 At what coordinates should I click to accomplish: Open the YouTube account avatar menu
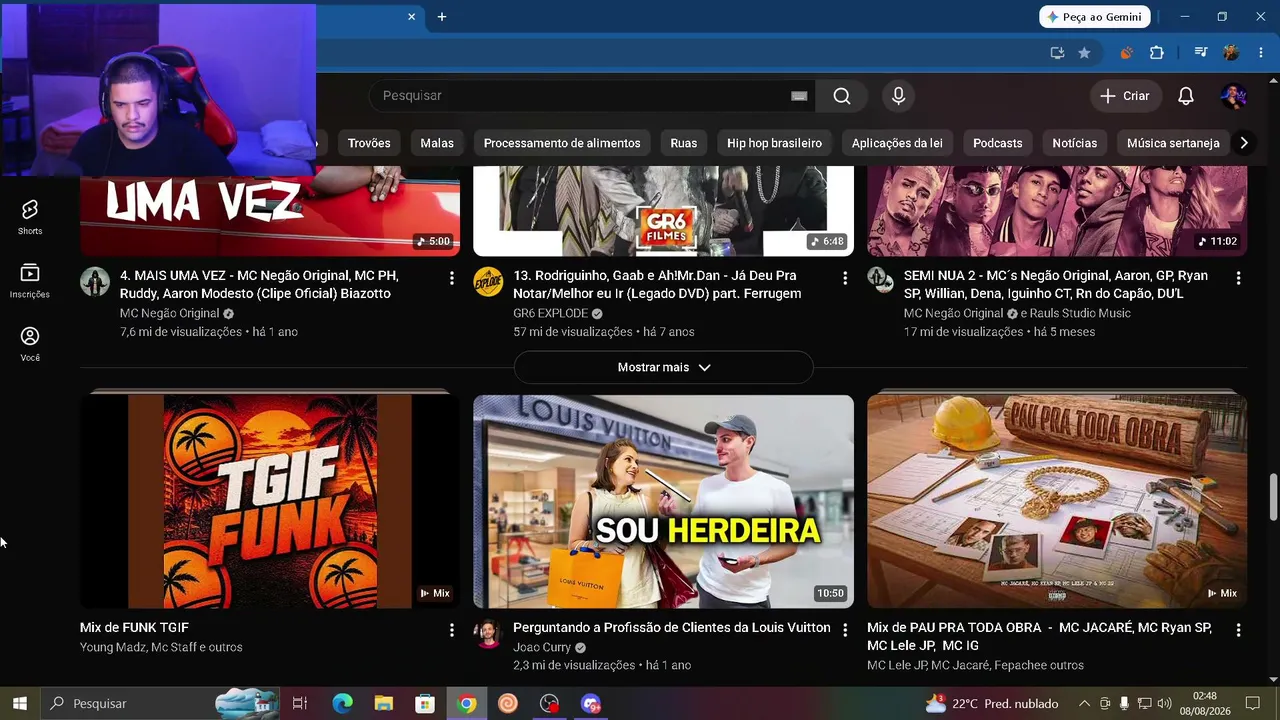coord(1233,96)
